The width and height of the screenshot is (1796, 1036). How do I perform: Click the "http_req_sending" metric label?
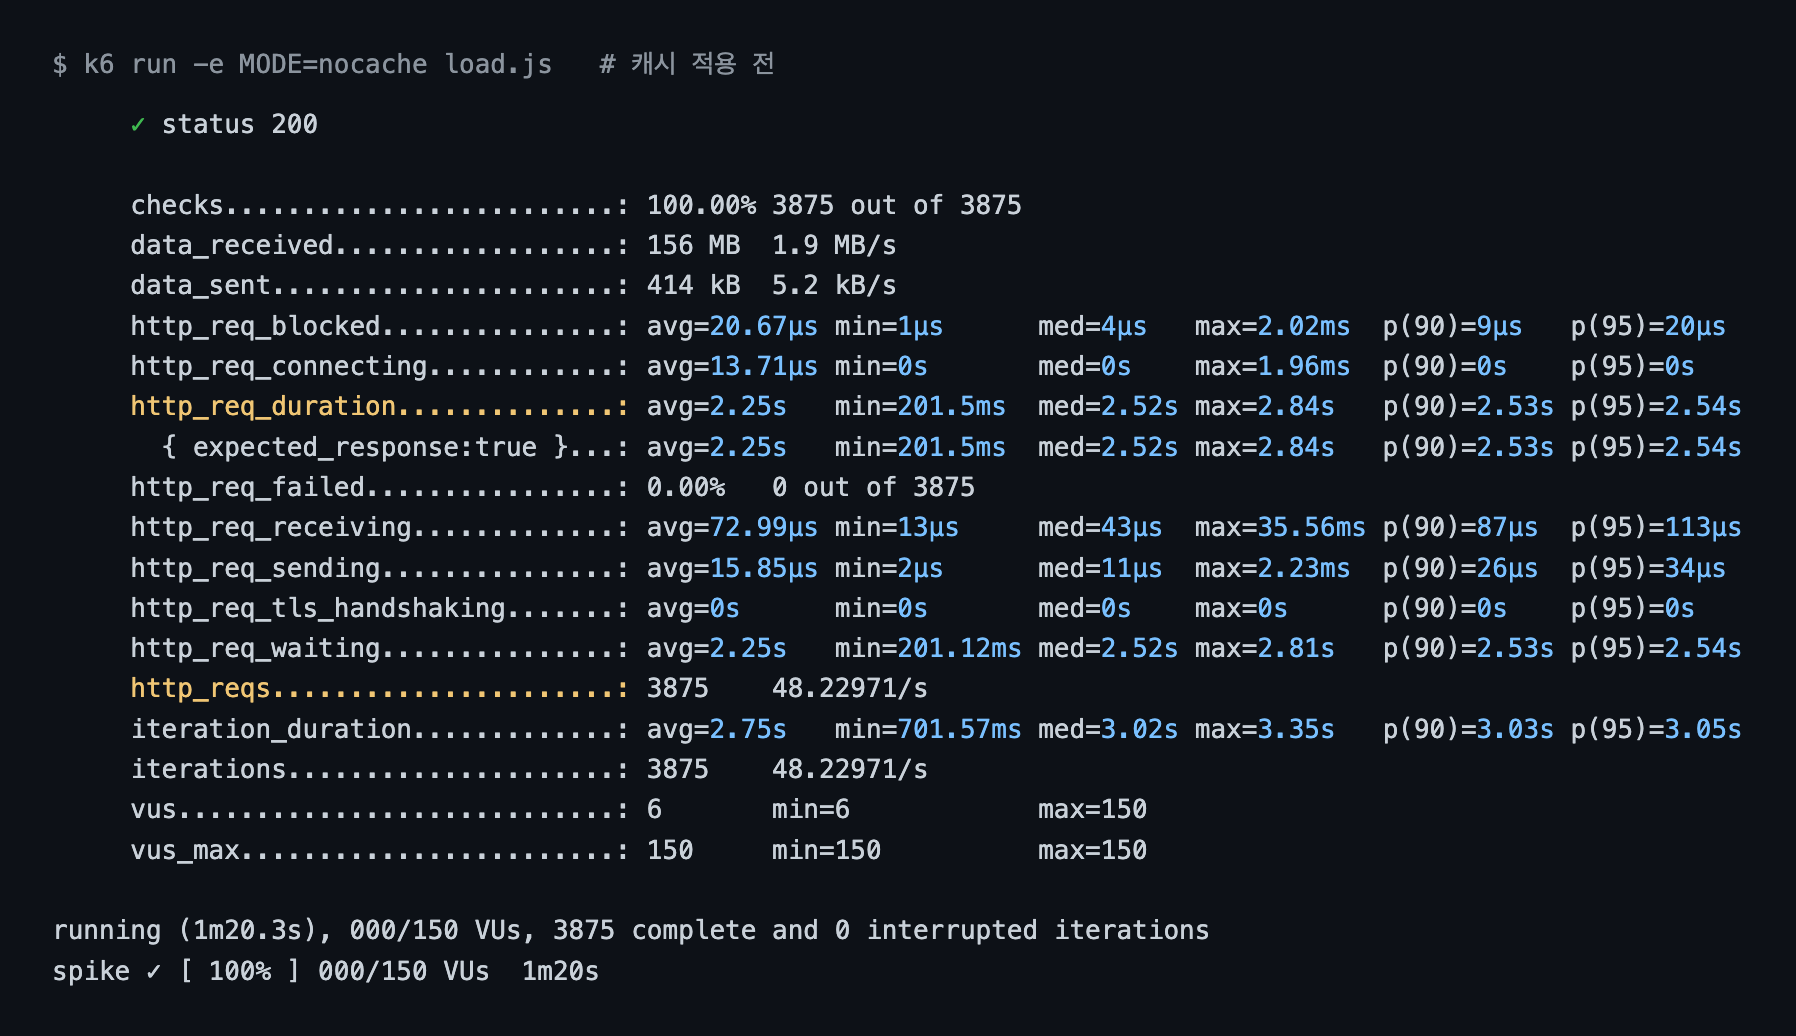click(x=256, y=568)
